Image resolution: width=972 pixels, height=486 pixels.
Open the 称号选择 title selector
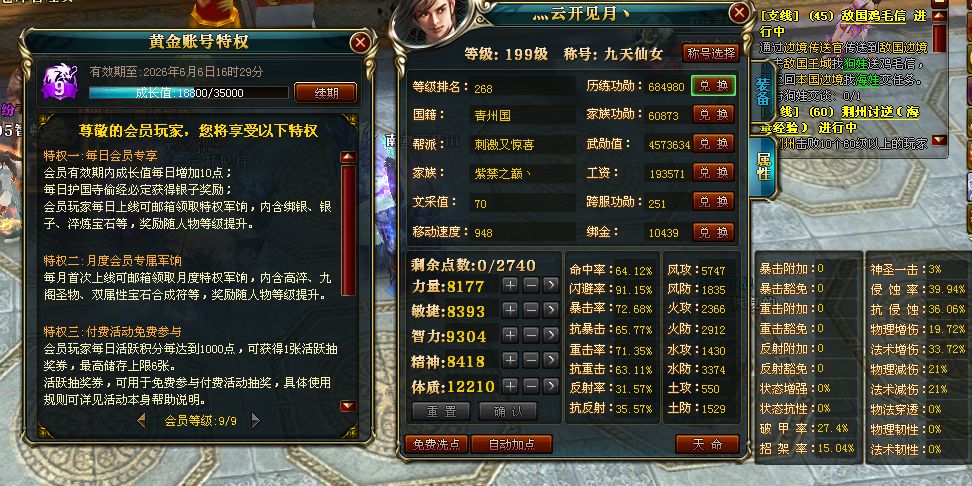pyautogui.click(x=711, y=53)
